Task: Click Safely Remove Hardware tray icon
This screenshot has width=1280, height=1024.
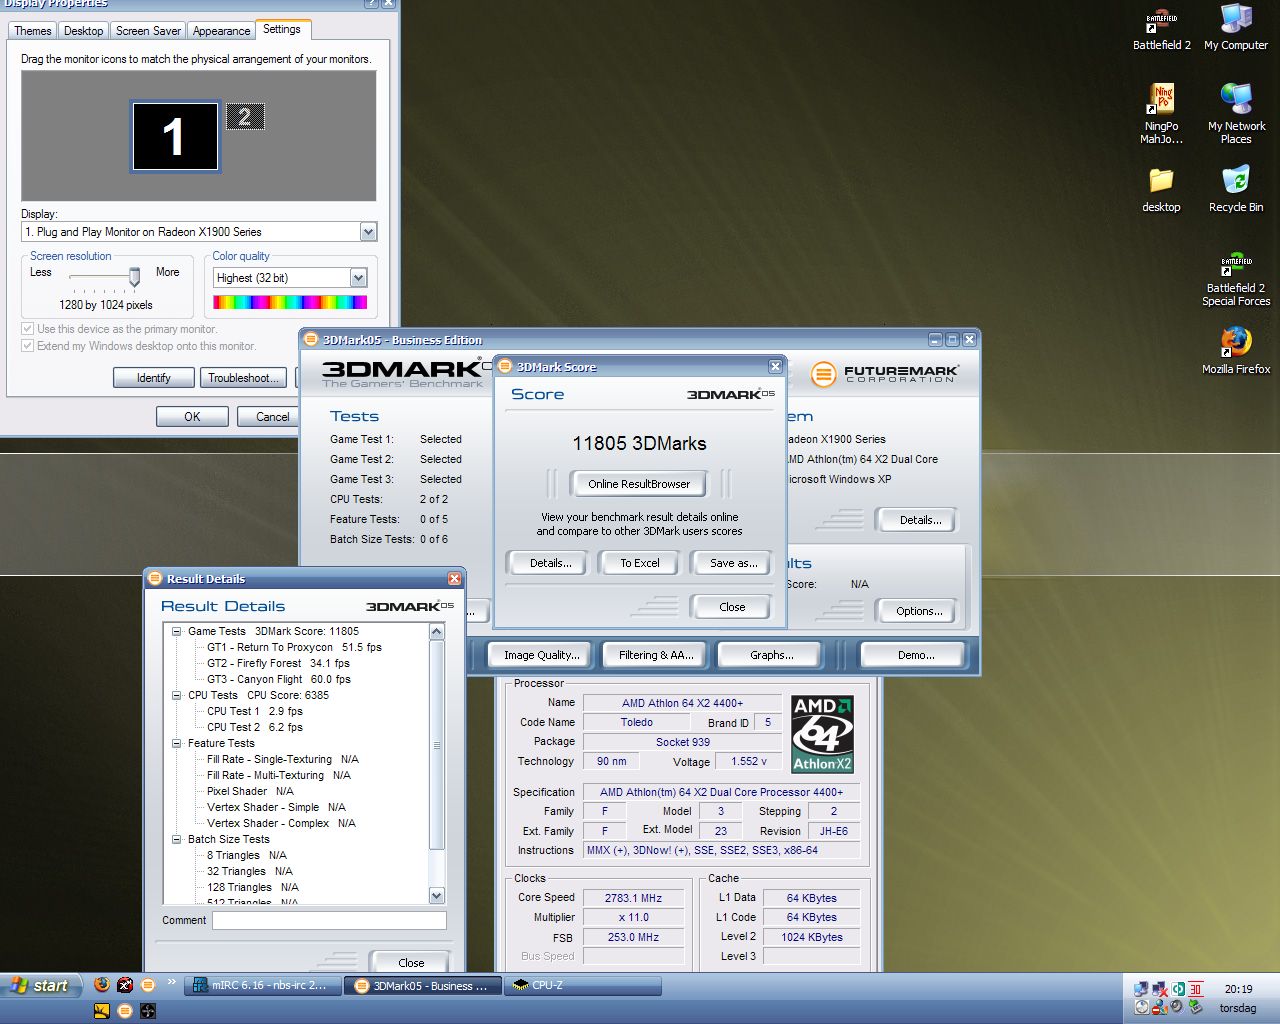Action: click(x=1195, y=1006)
